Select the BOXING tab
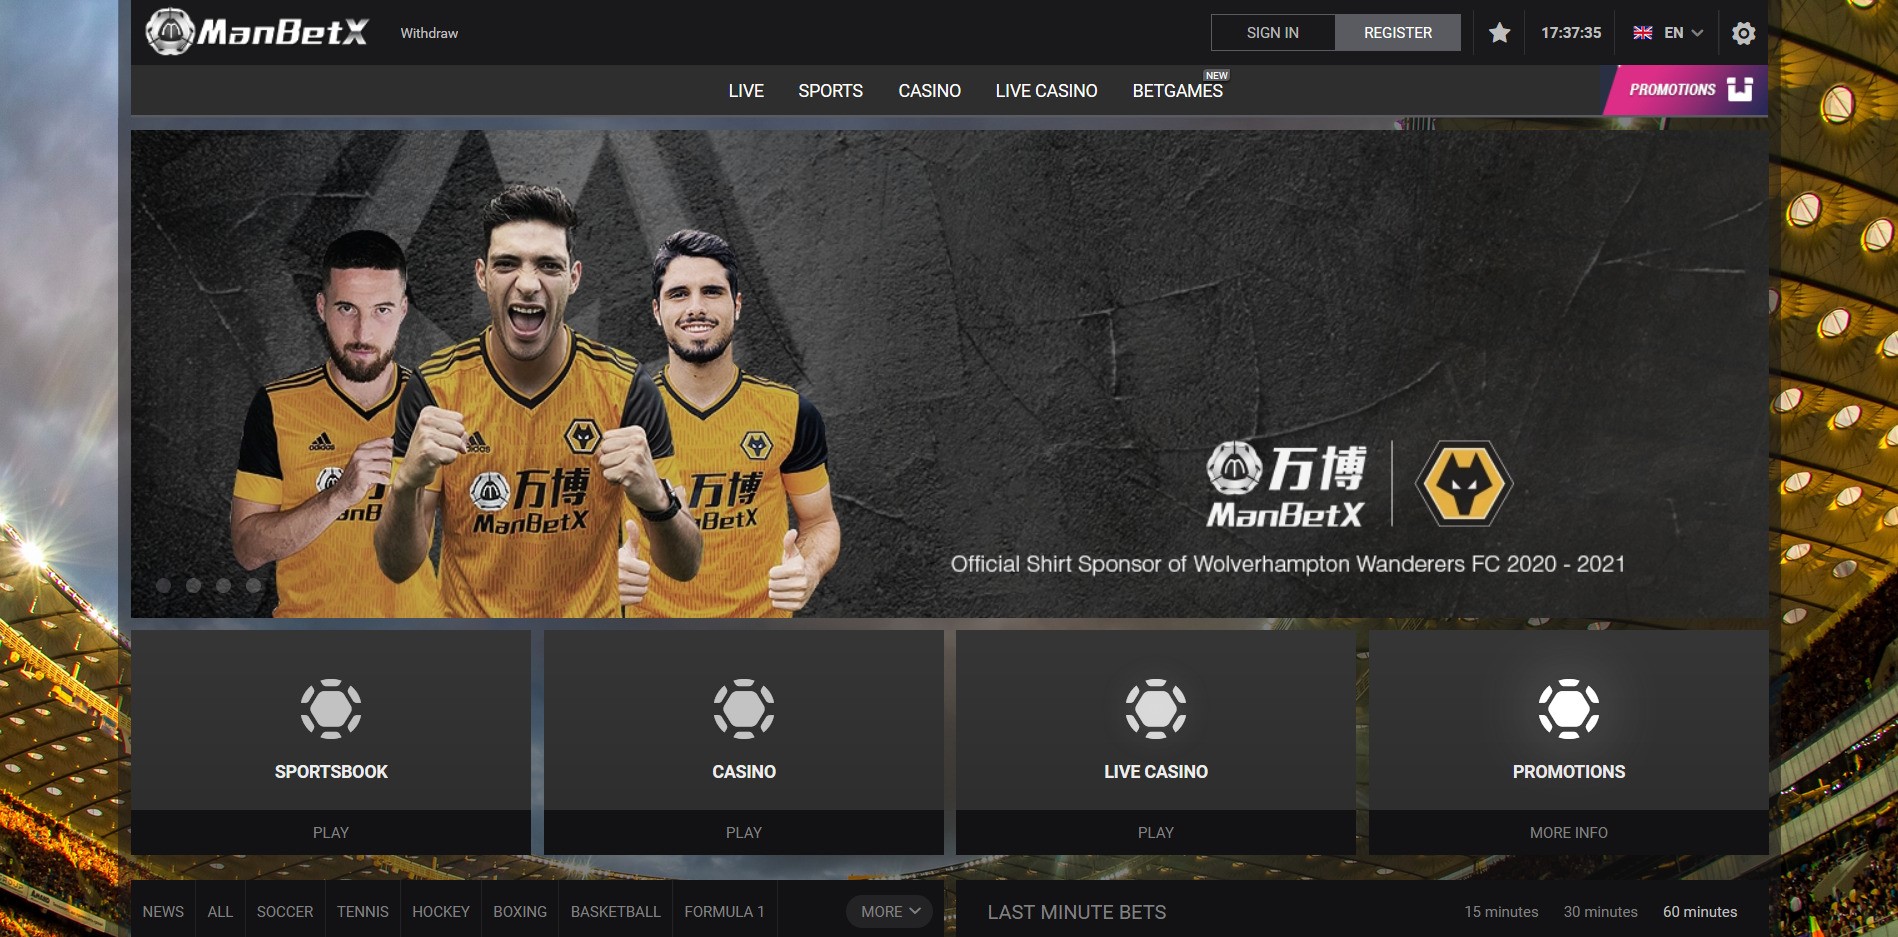Screen dimensions: 1898x937 520,912
